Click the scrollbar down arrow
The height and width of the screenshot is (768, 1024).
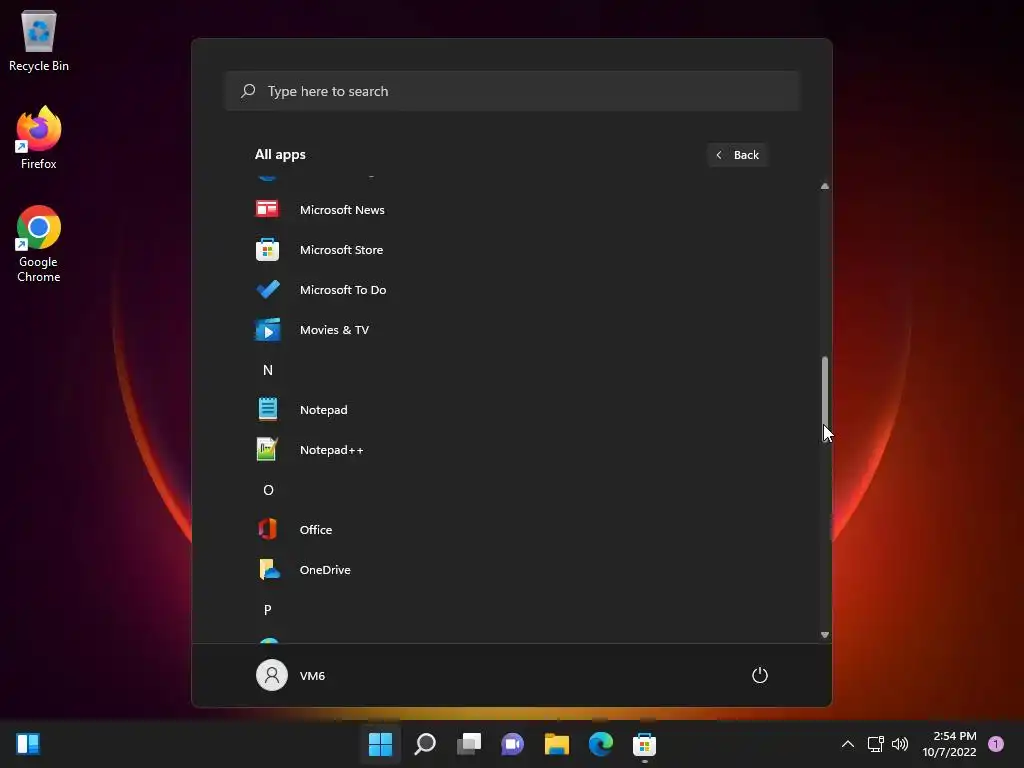[825, 635]
